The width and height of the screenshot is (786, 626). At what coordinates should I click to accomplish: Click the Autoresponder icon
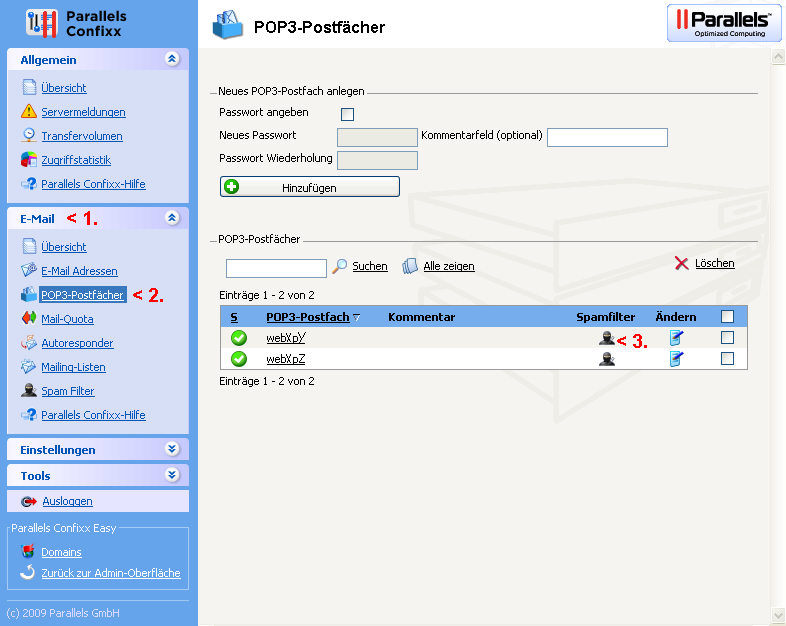pos(29,342)
